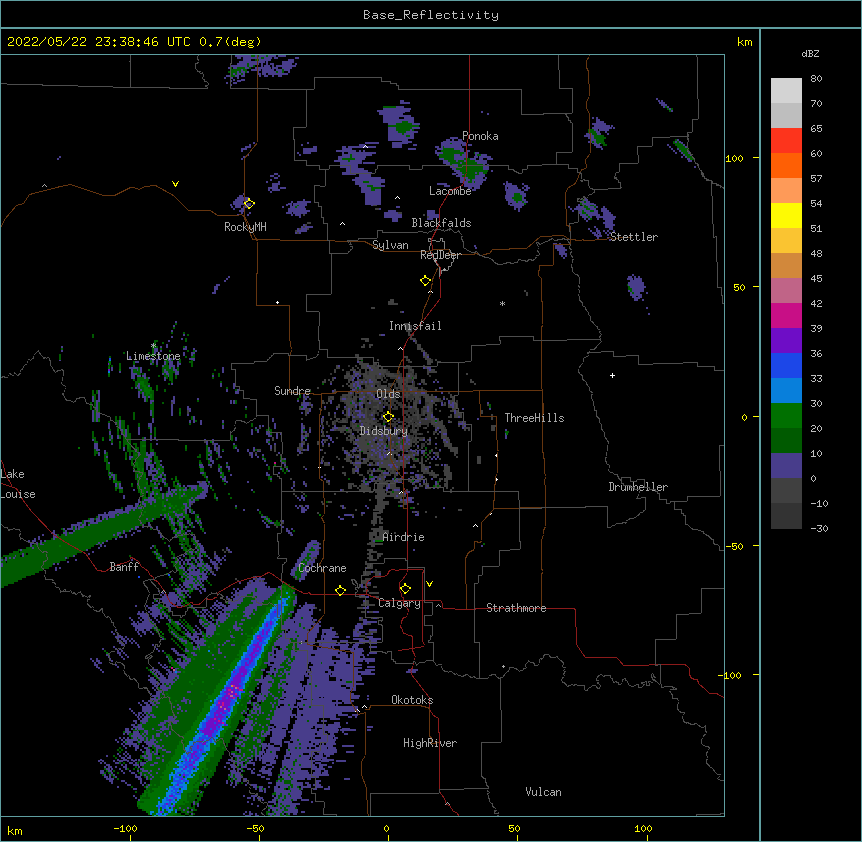
Task: Click the 45 legend value
Action: [816, 278]
